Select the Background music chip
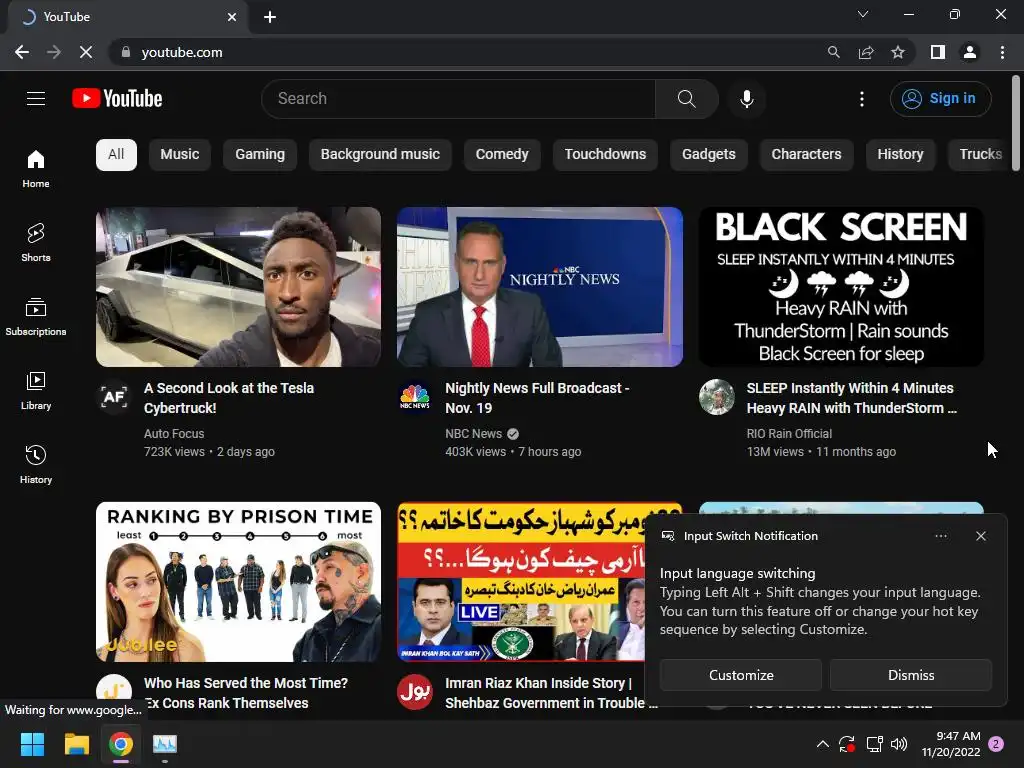 [x=380, y=155]
